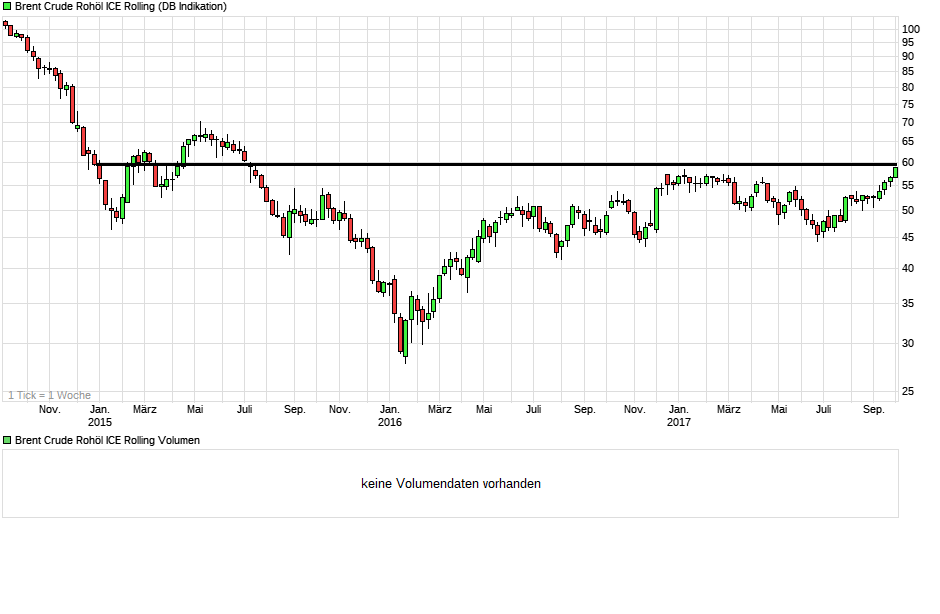
Task: Click the 75 price axis label
Action: (x=908, y=104)
